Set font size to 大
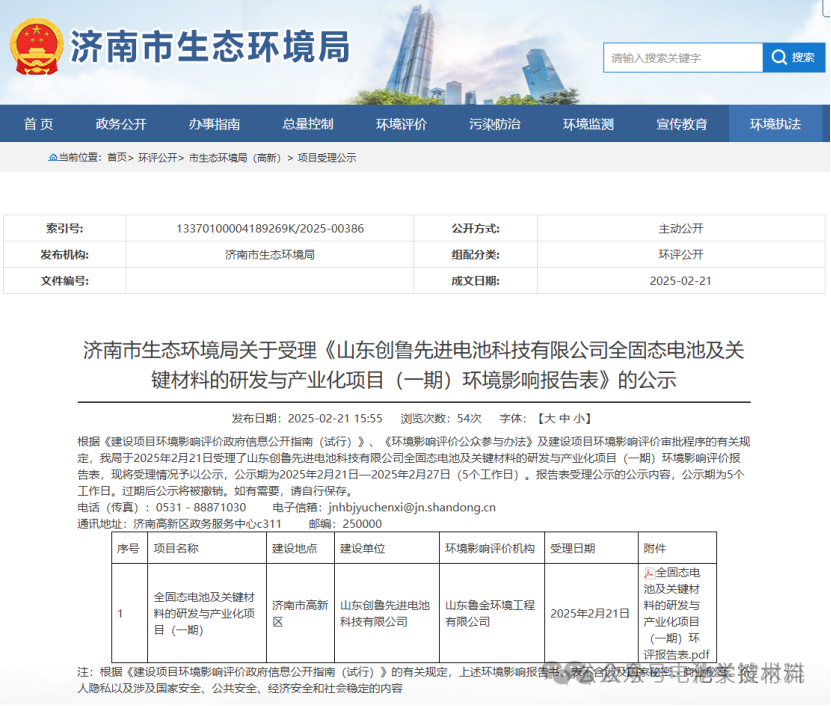831x706 pixels. (550, 418)
